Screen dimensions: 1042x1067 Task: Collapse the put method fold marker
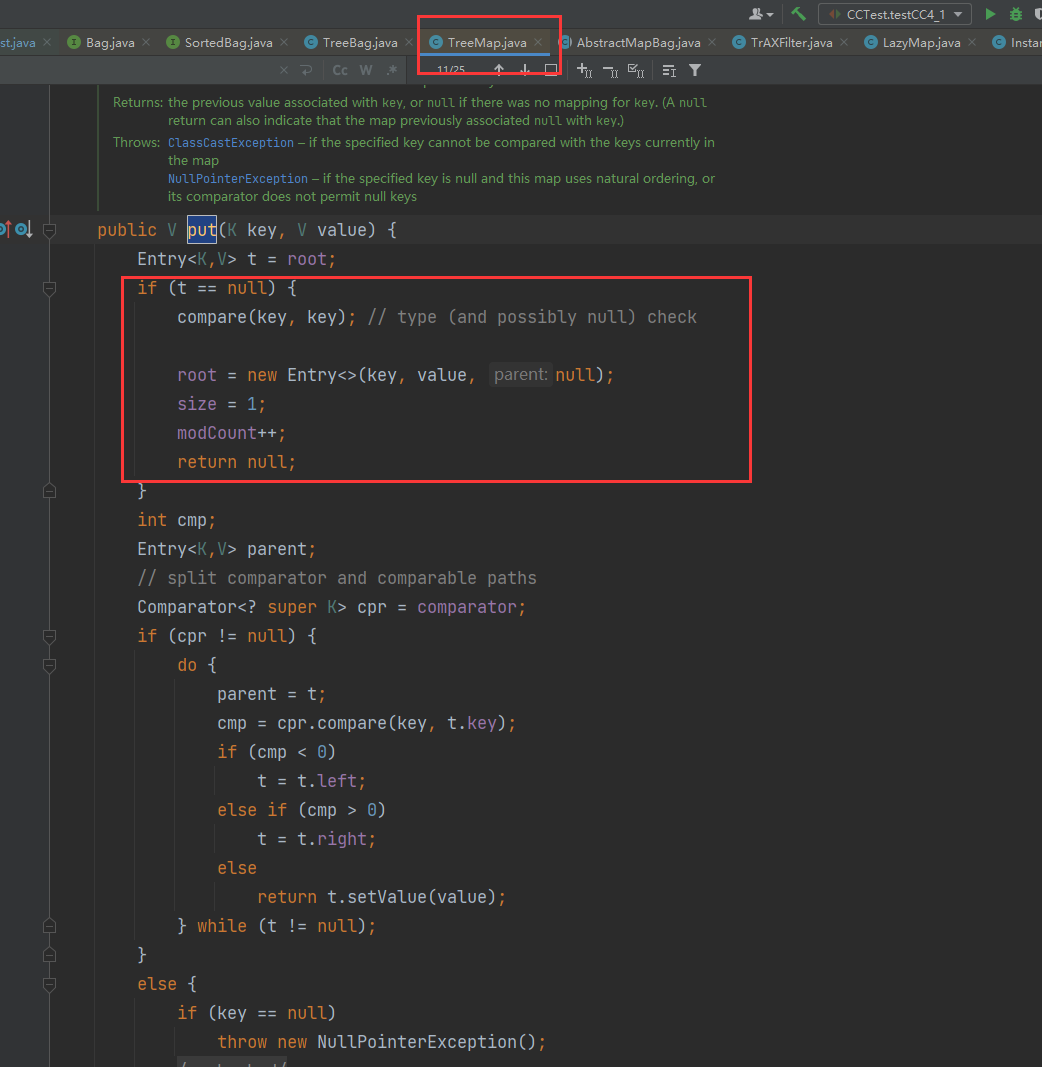coord(49,231)
